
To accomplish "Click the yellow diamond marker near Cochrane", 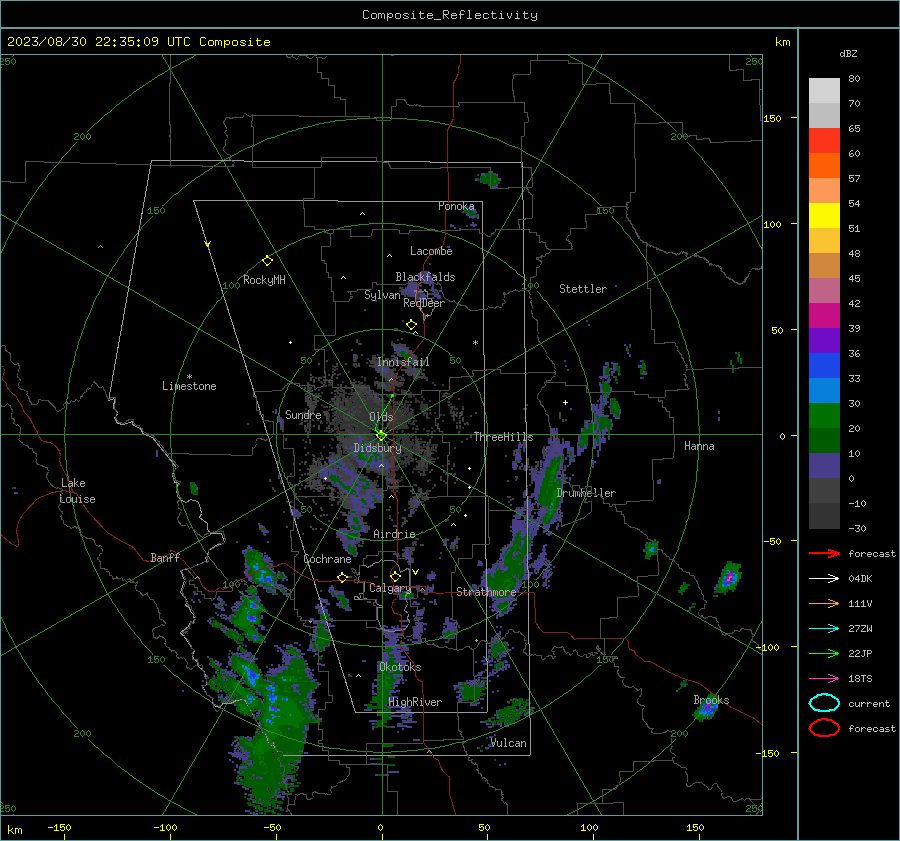I will [342, 577].
